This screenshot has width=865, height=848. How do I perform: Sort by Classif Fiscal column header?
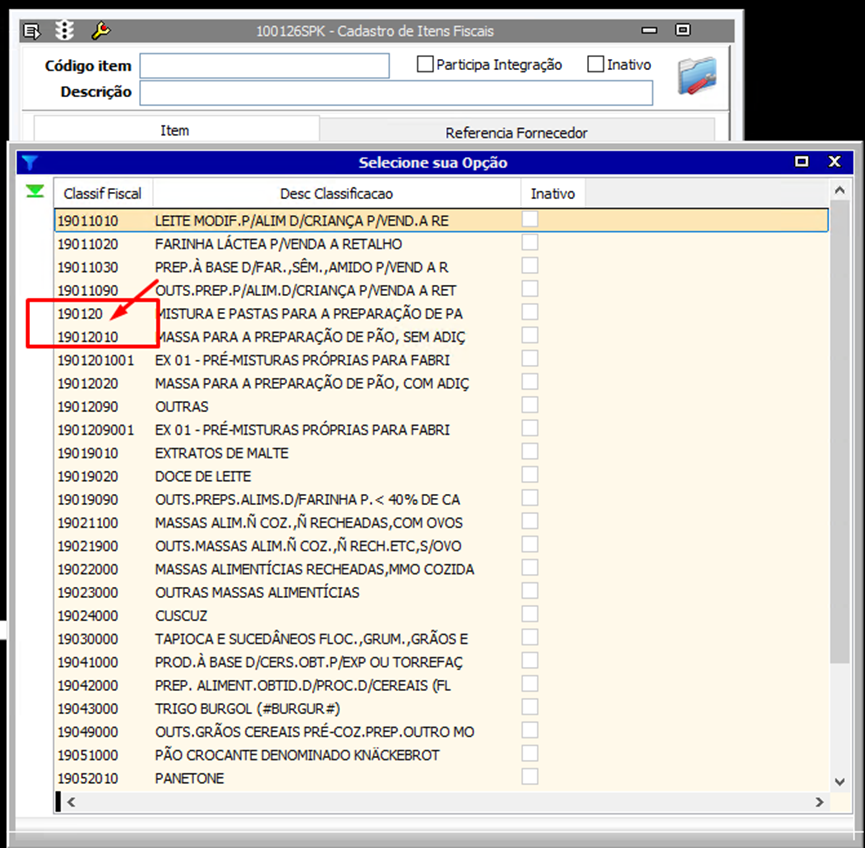click(103, 194)
